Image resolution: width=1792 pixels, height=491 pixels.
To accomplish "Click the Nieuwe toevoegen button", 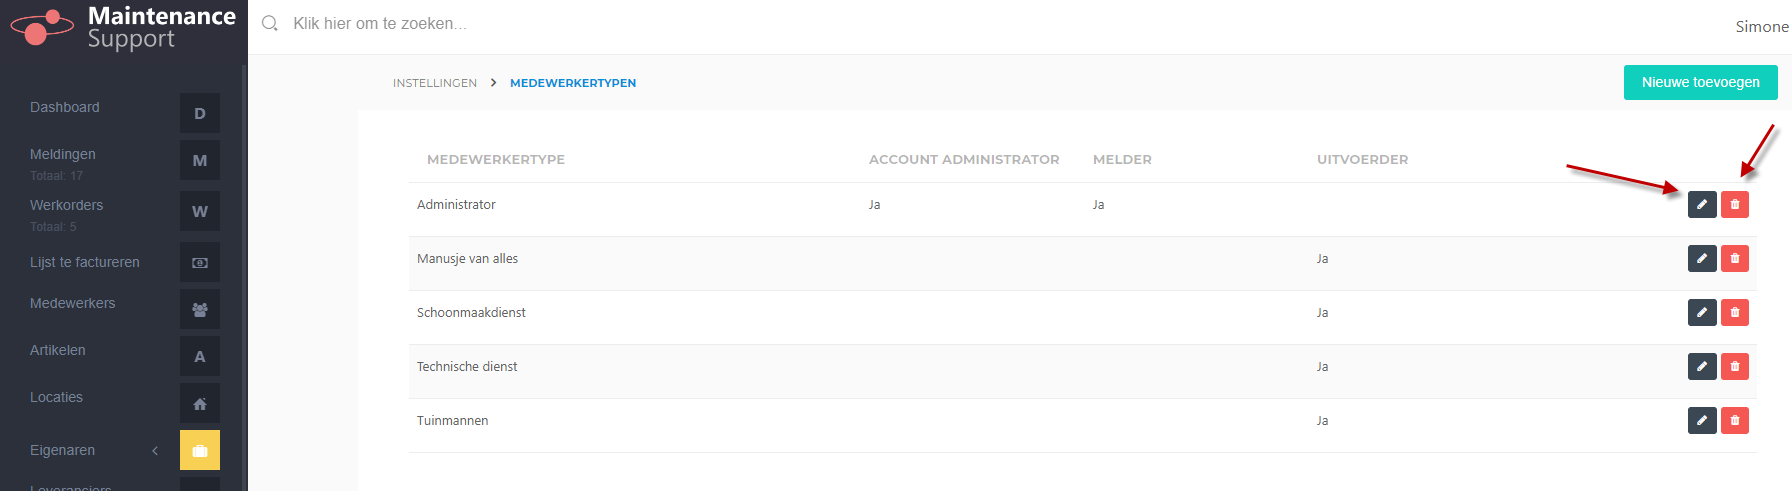I will tap(1701, 82).
